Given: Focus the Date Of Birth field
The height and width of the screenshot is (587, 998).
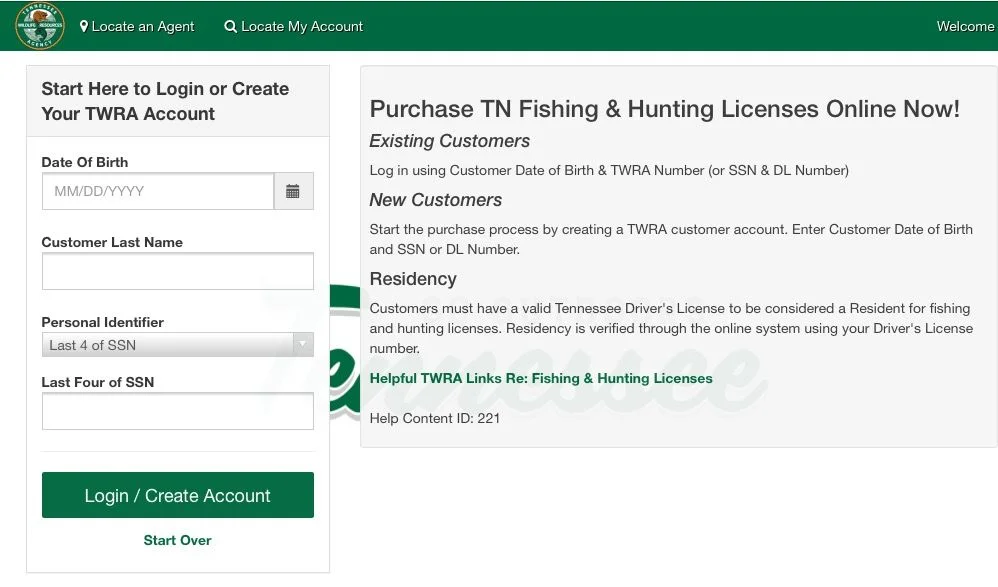Looking at the screenshot, I should [x=158, y=191].
